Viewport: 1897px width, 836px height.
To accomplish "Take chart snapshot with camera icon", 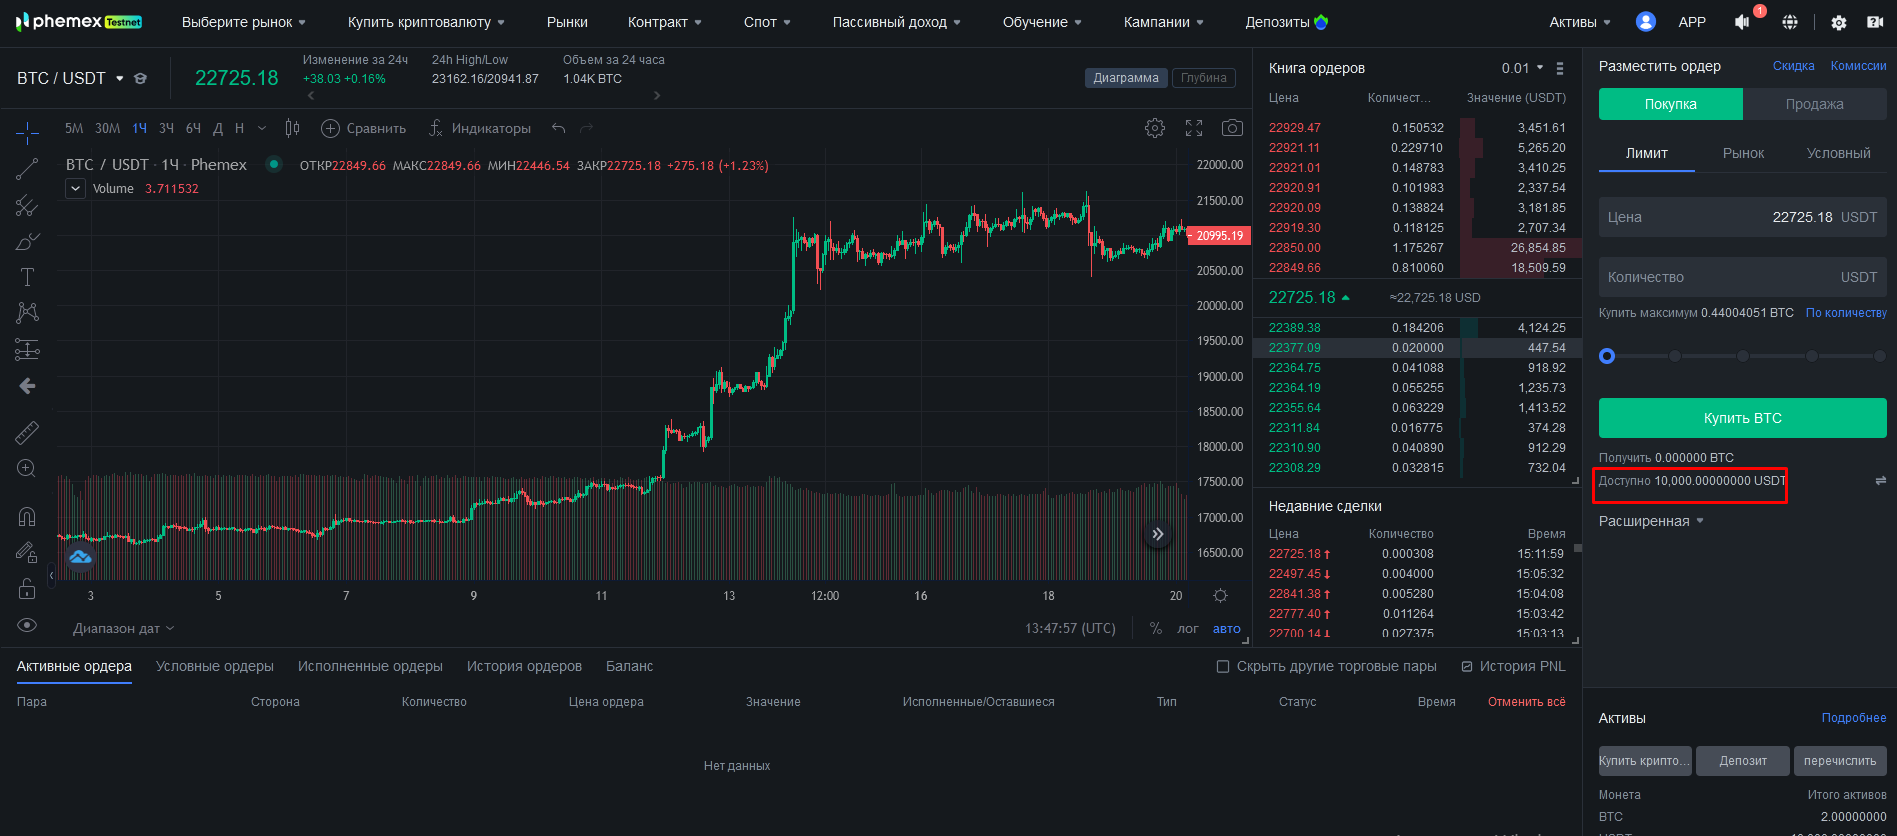I will 1232,128.
